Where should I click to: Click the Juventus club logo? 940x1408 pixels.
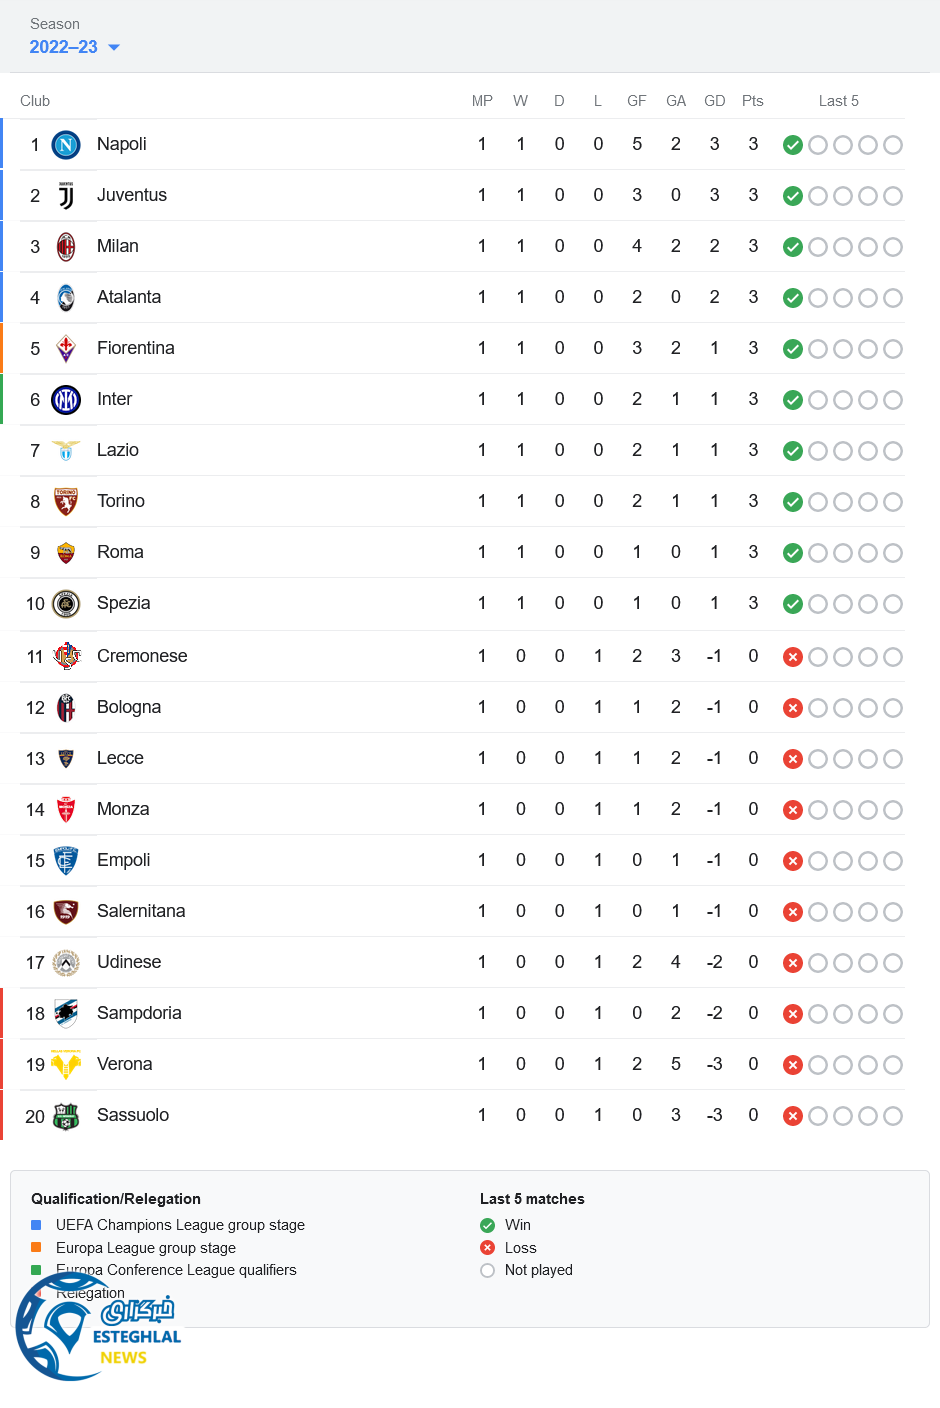(66, 196)
